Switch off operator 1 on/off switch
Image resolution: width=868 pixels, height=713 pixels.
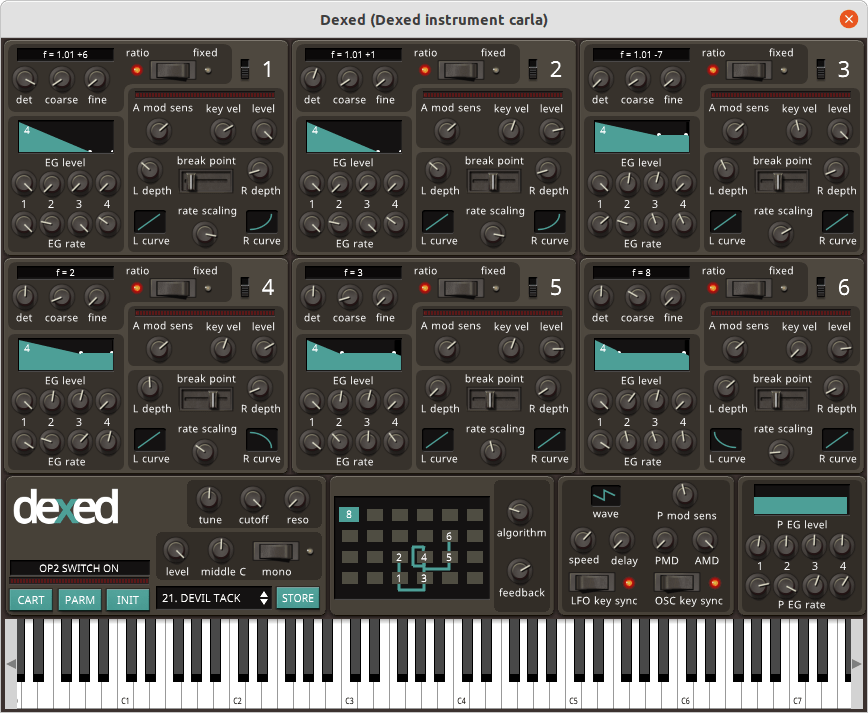click(245, 70)
